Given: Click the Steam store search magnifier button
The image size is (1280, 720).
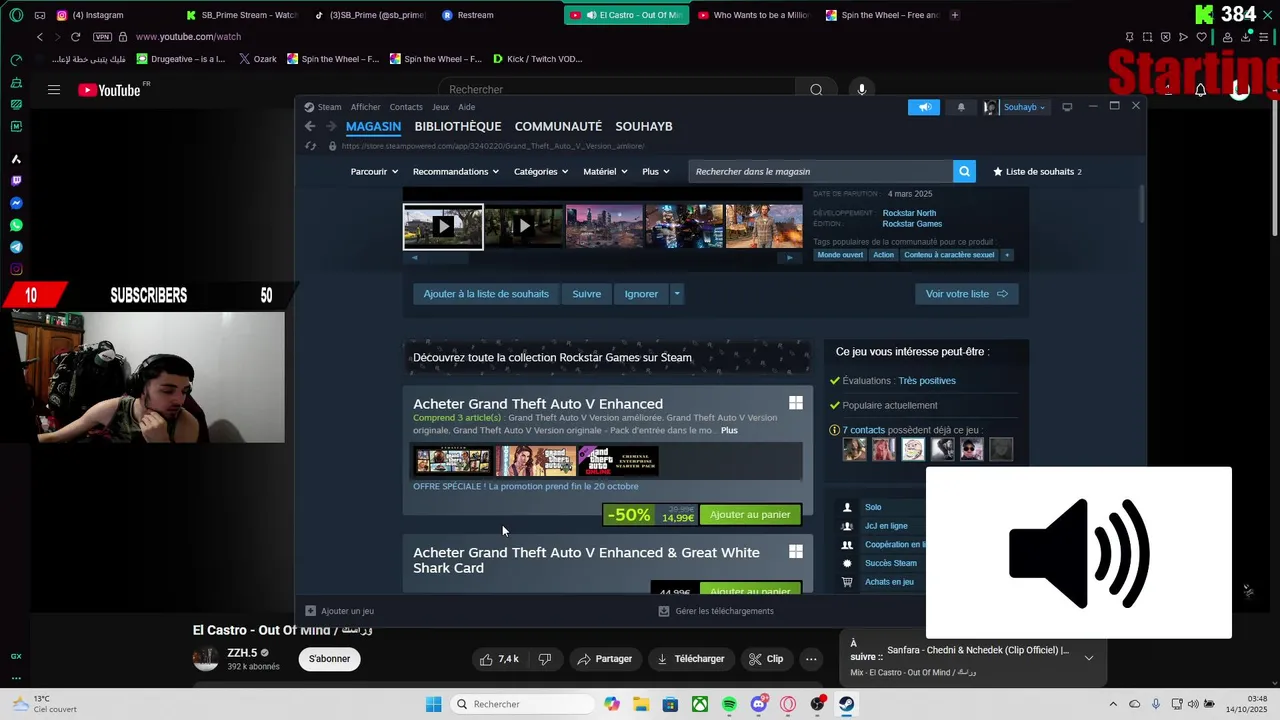Looking at the screenshot, I should pyautogui.click(x=964, y=171).
